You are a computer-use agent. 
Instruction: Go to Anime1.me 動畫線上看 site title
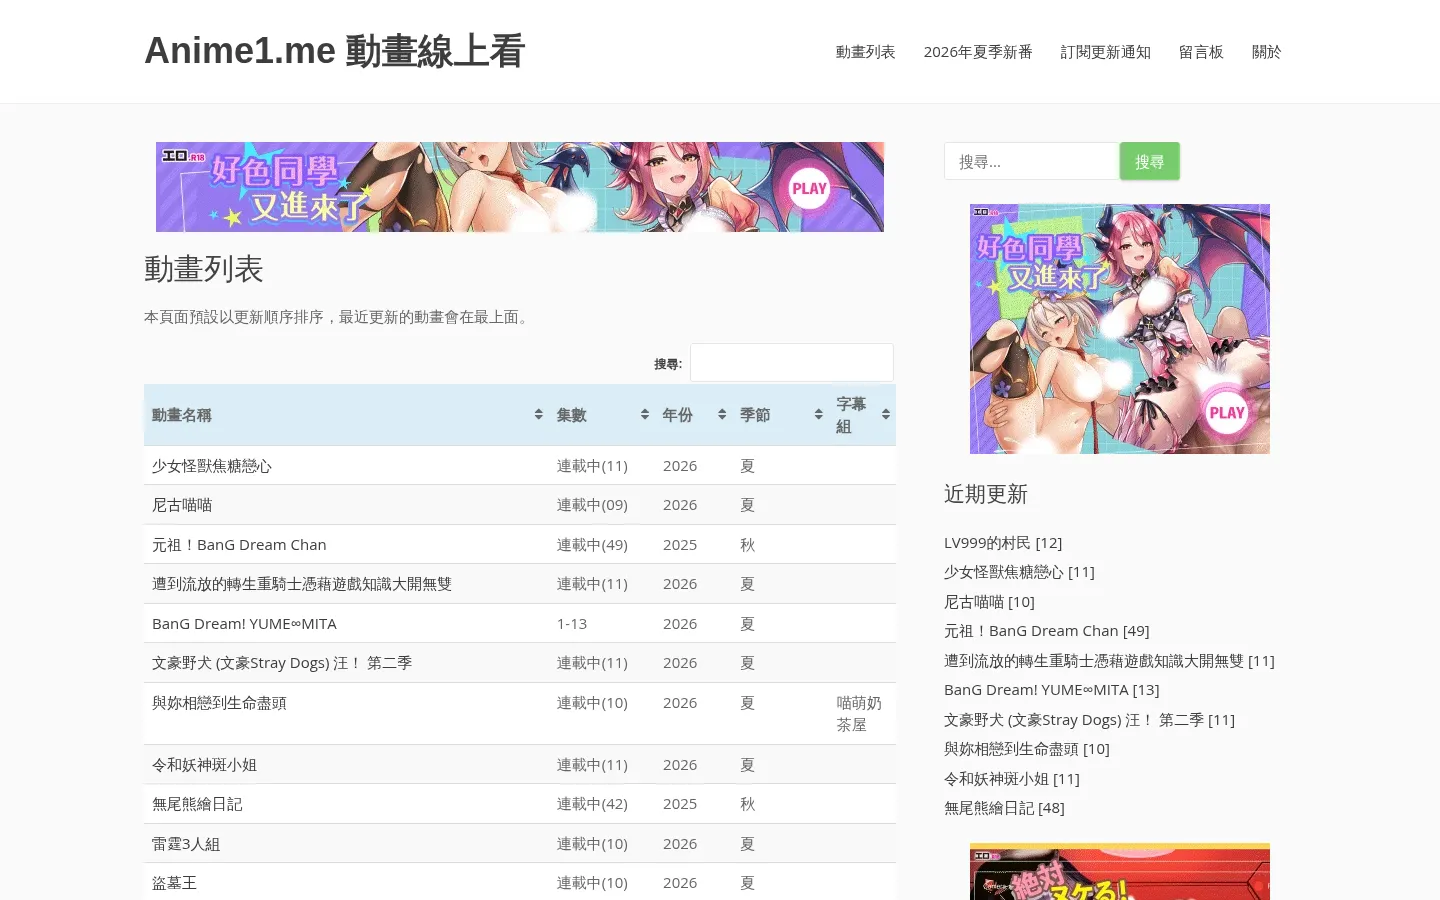tap(335, 51)
